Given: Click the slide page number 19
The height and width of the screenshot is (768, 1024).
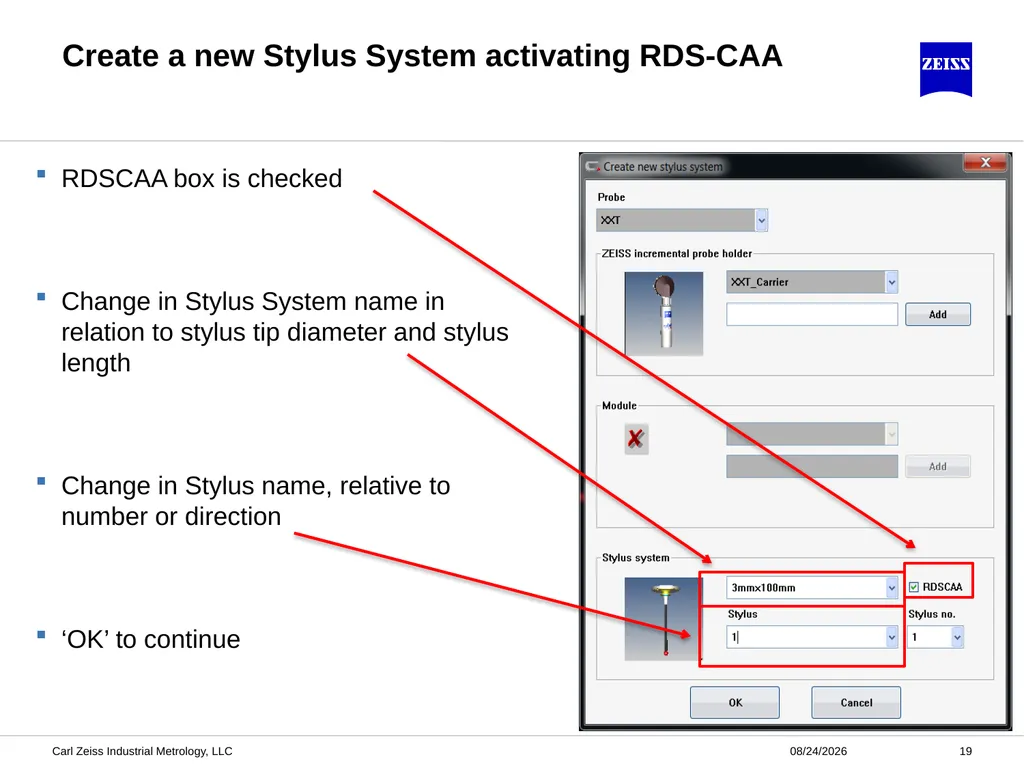Looking at the screenshot, I should click(x=966, y=751).
